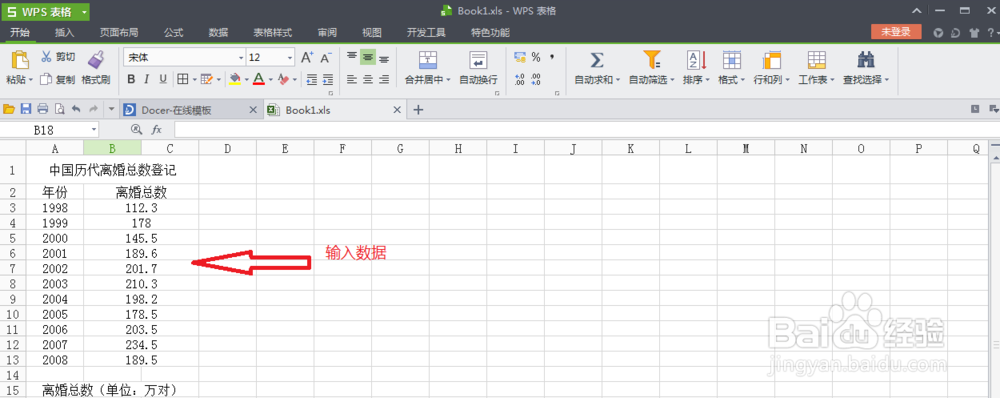Toggle middle vertical alignment (highlighted)
Image resolution: width=1000 pixels, height=398 pixels.
[367, 57]
